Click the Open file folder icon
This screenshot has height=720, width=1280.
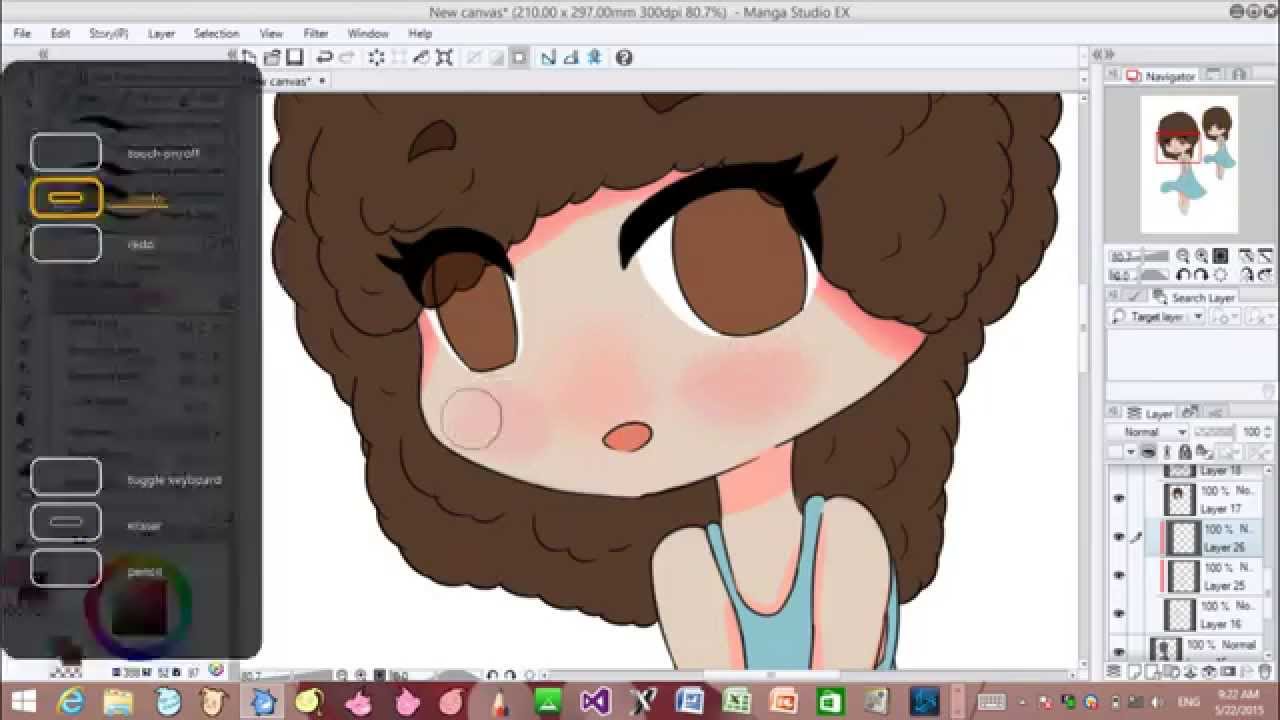click(x=272, y=57)
